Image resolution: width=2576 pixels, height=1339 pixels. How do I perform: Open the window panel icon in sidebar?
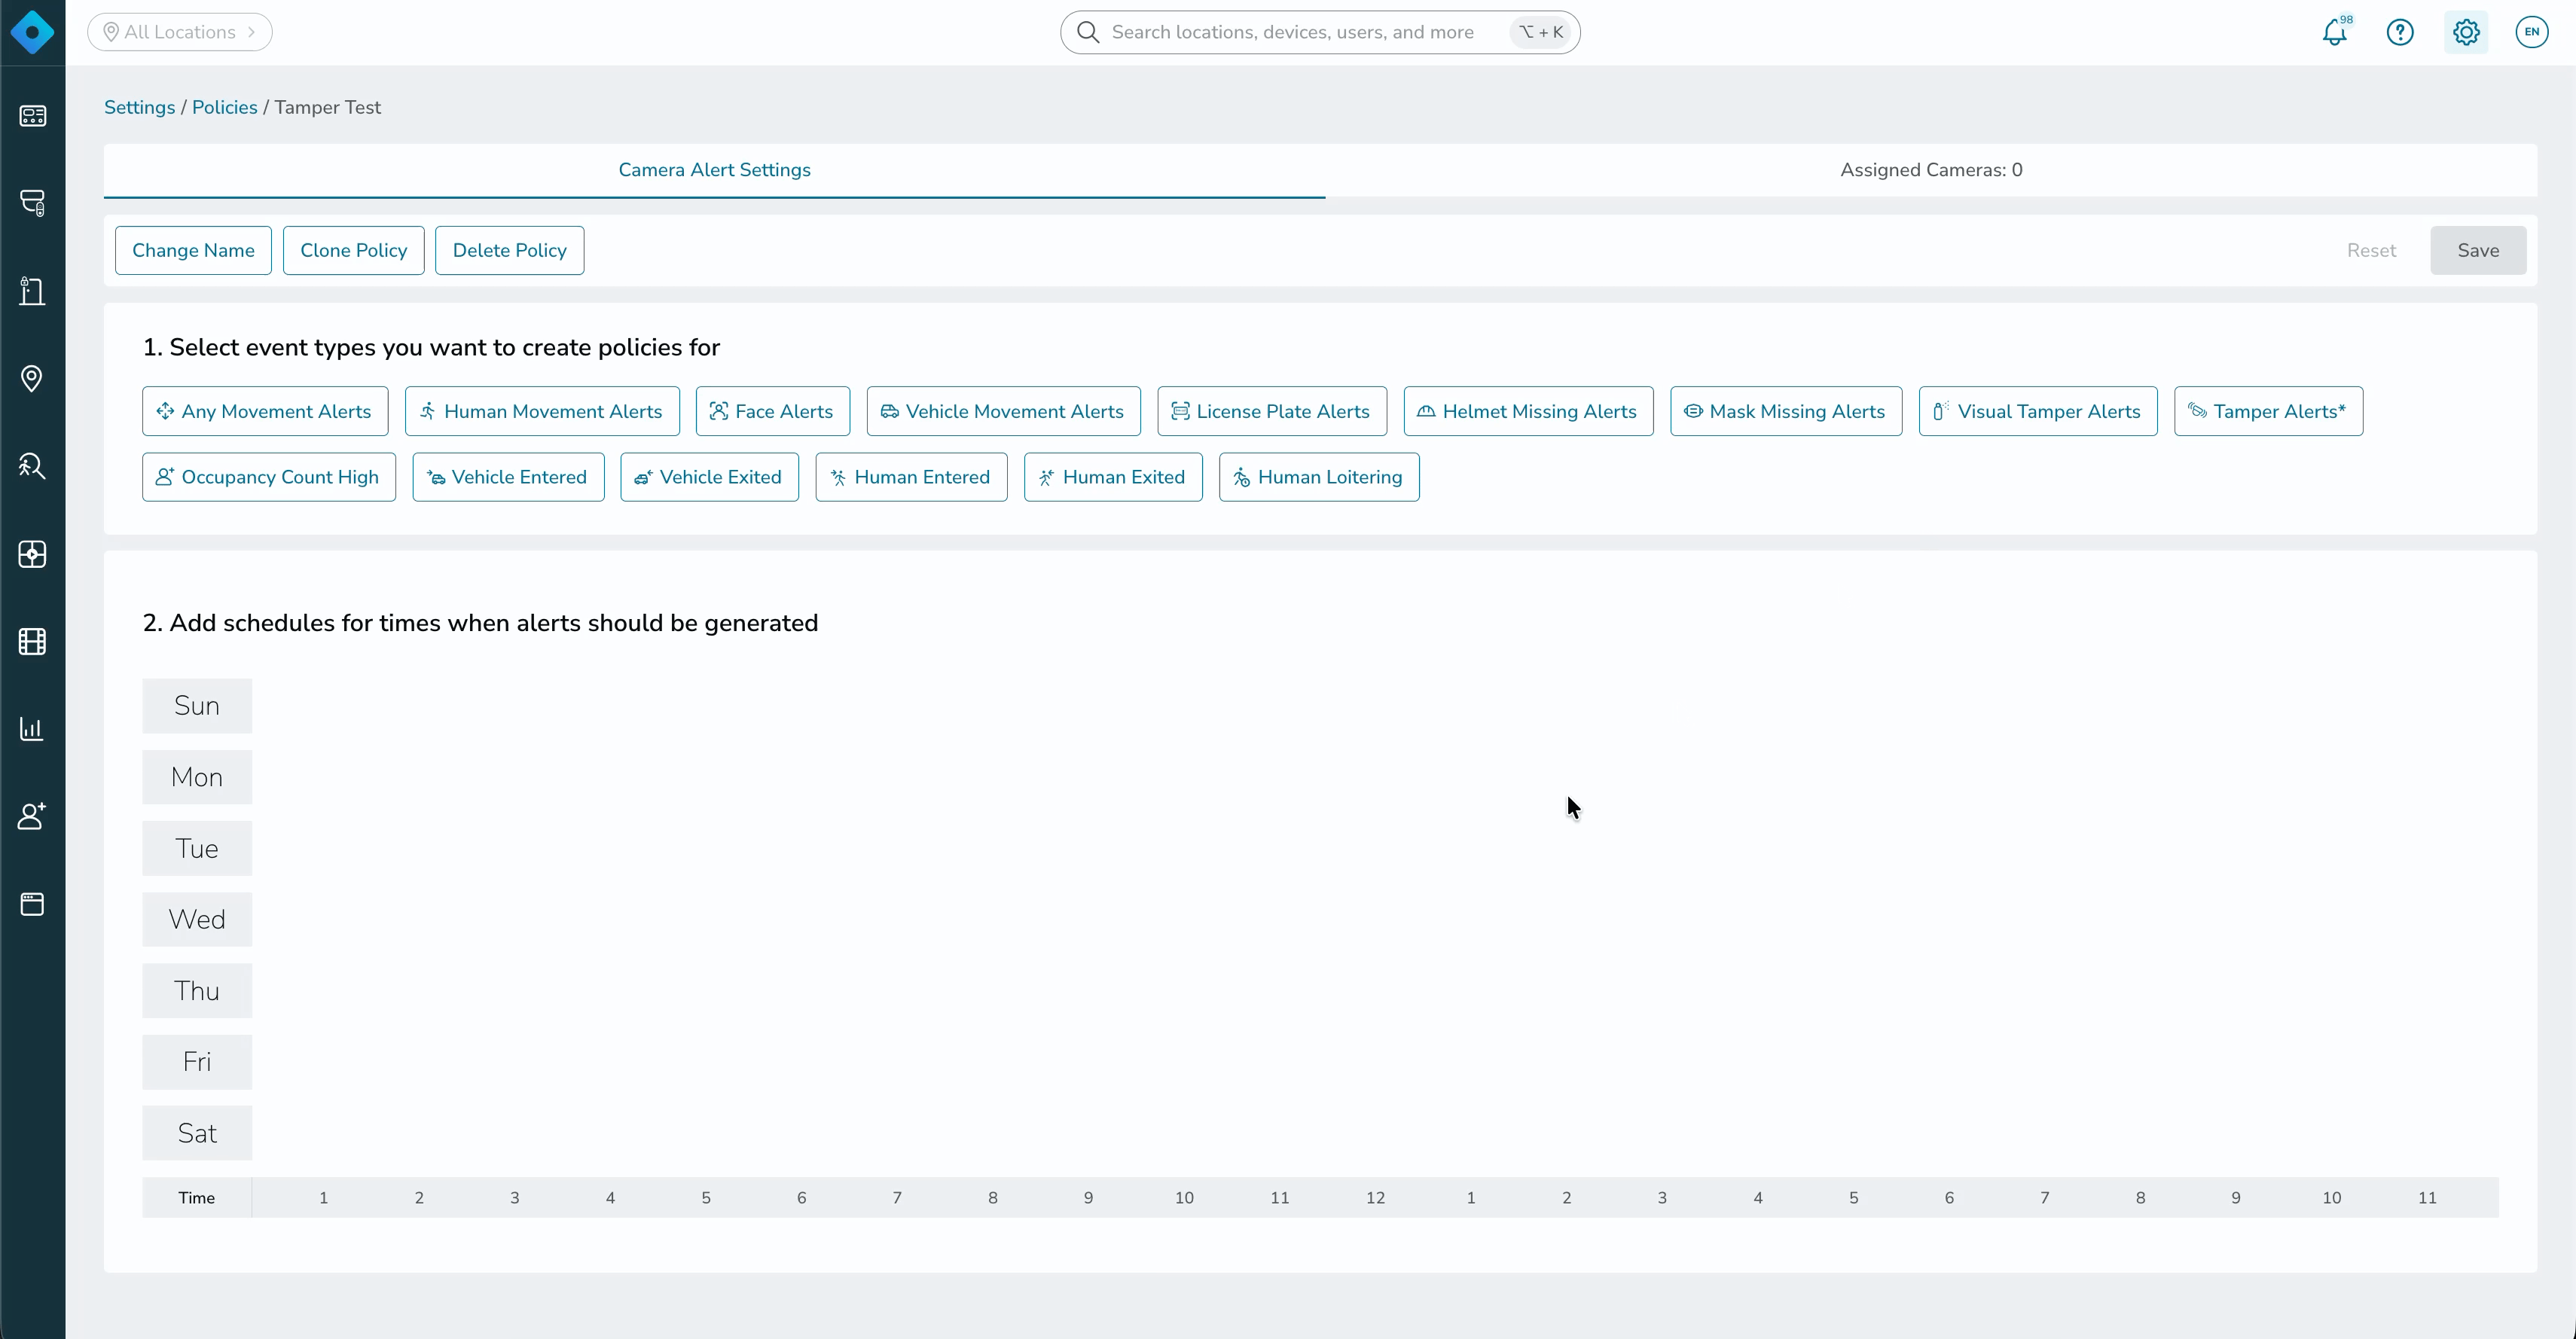[32, 904]
